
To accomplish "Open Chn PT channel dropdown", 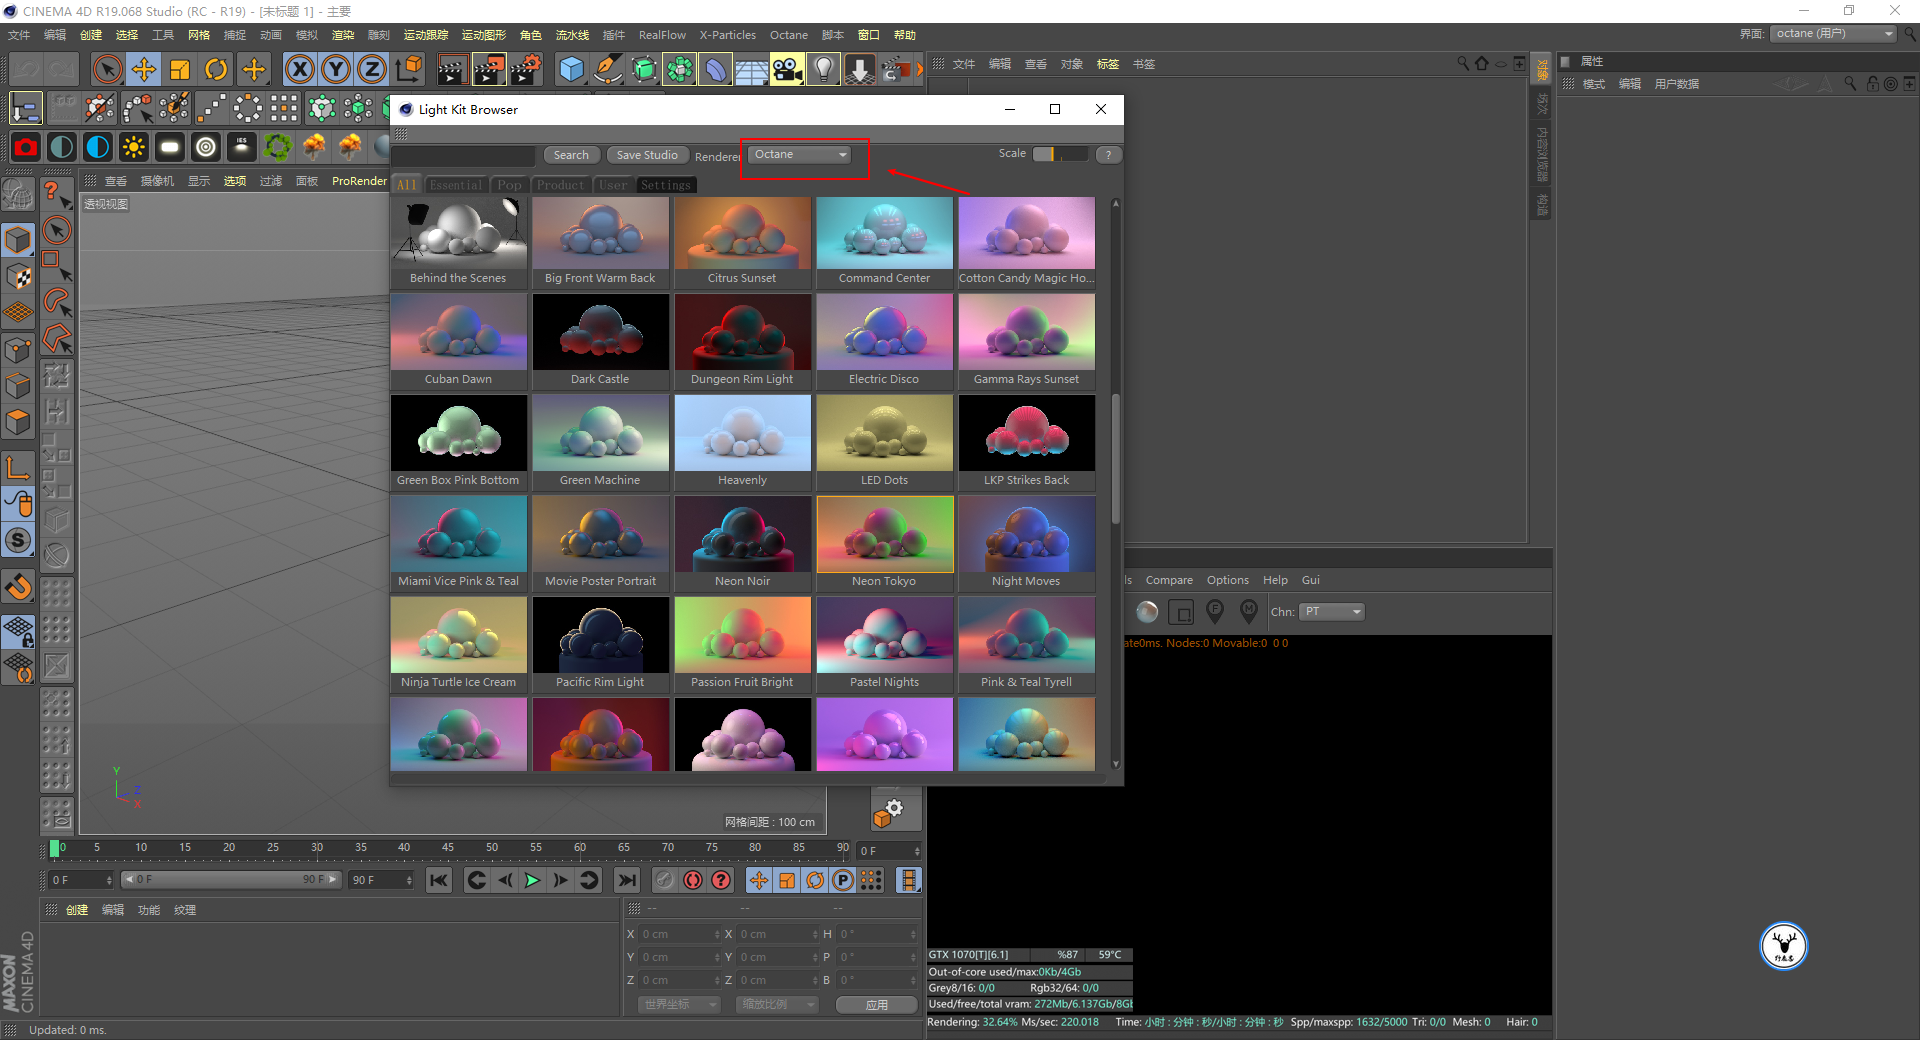I will coord(1333,612).
